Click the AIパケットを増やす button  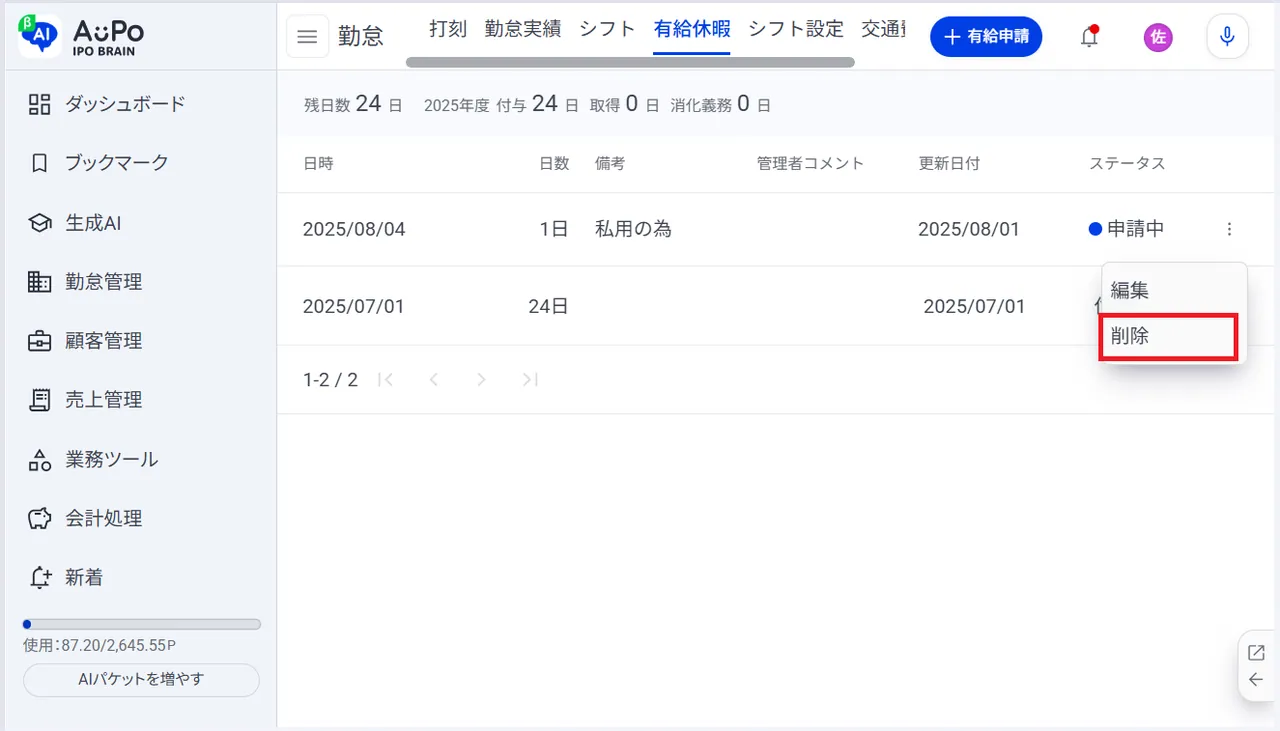[x=141, y=680]
